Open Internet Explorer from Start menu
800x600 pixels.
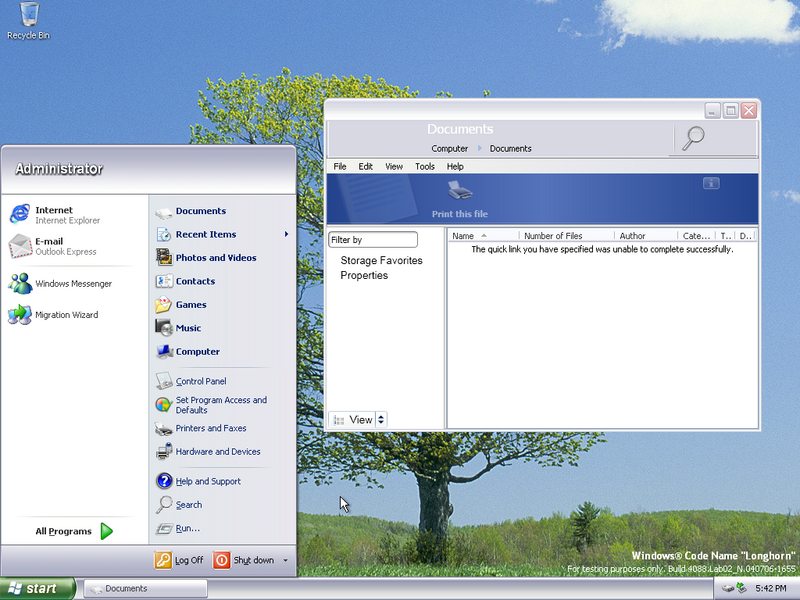point(20,214)
